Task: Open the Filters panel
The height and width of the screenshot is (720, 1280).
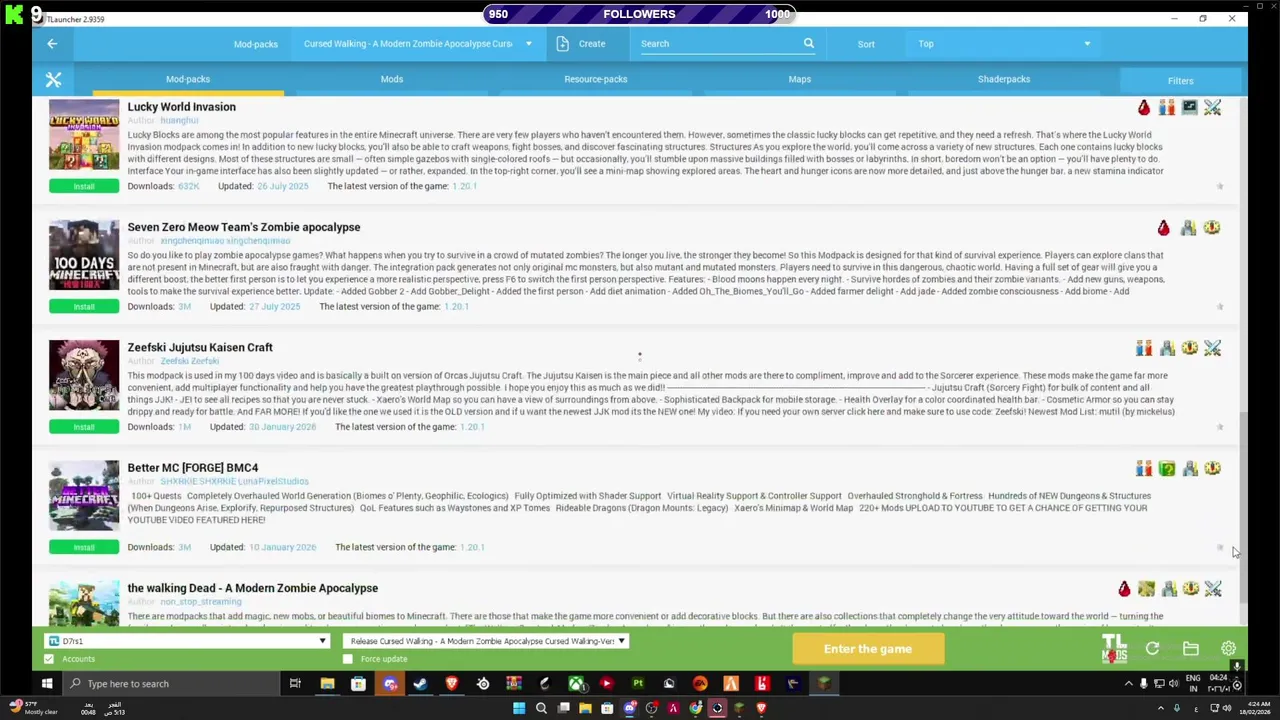Action: point(1181,81)
